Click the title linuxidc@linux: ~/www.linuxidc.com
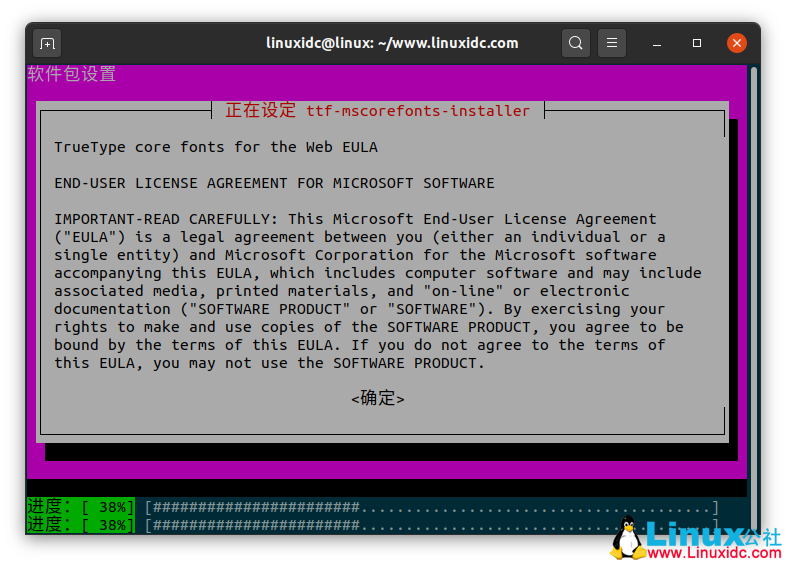This screenshot has width=786, height=563. tap(392, 43)
